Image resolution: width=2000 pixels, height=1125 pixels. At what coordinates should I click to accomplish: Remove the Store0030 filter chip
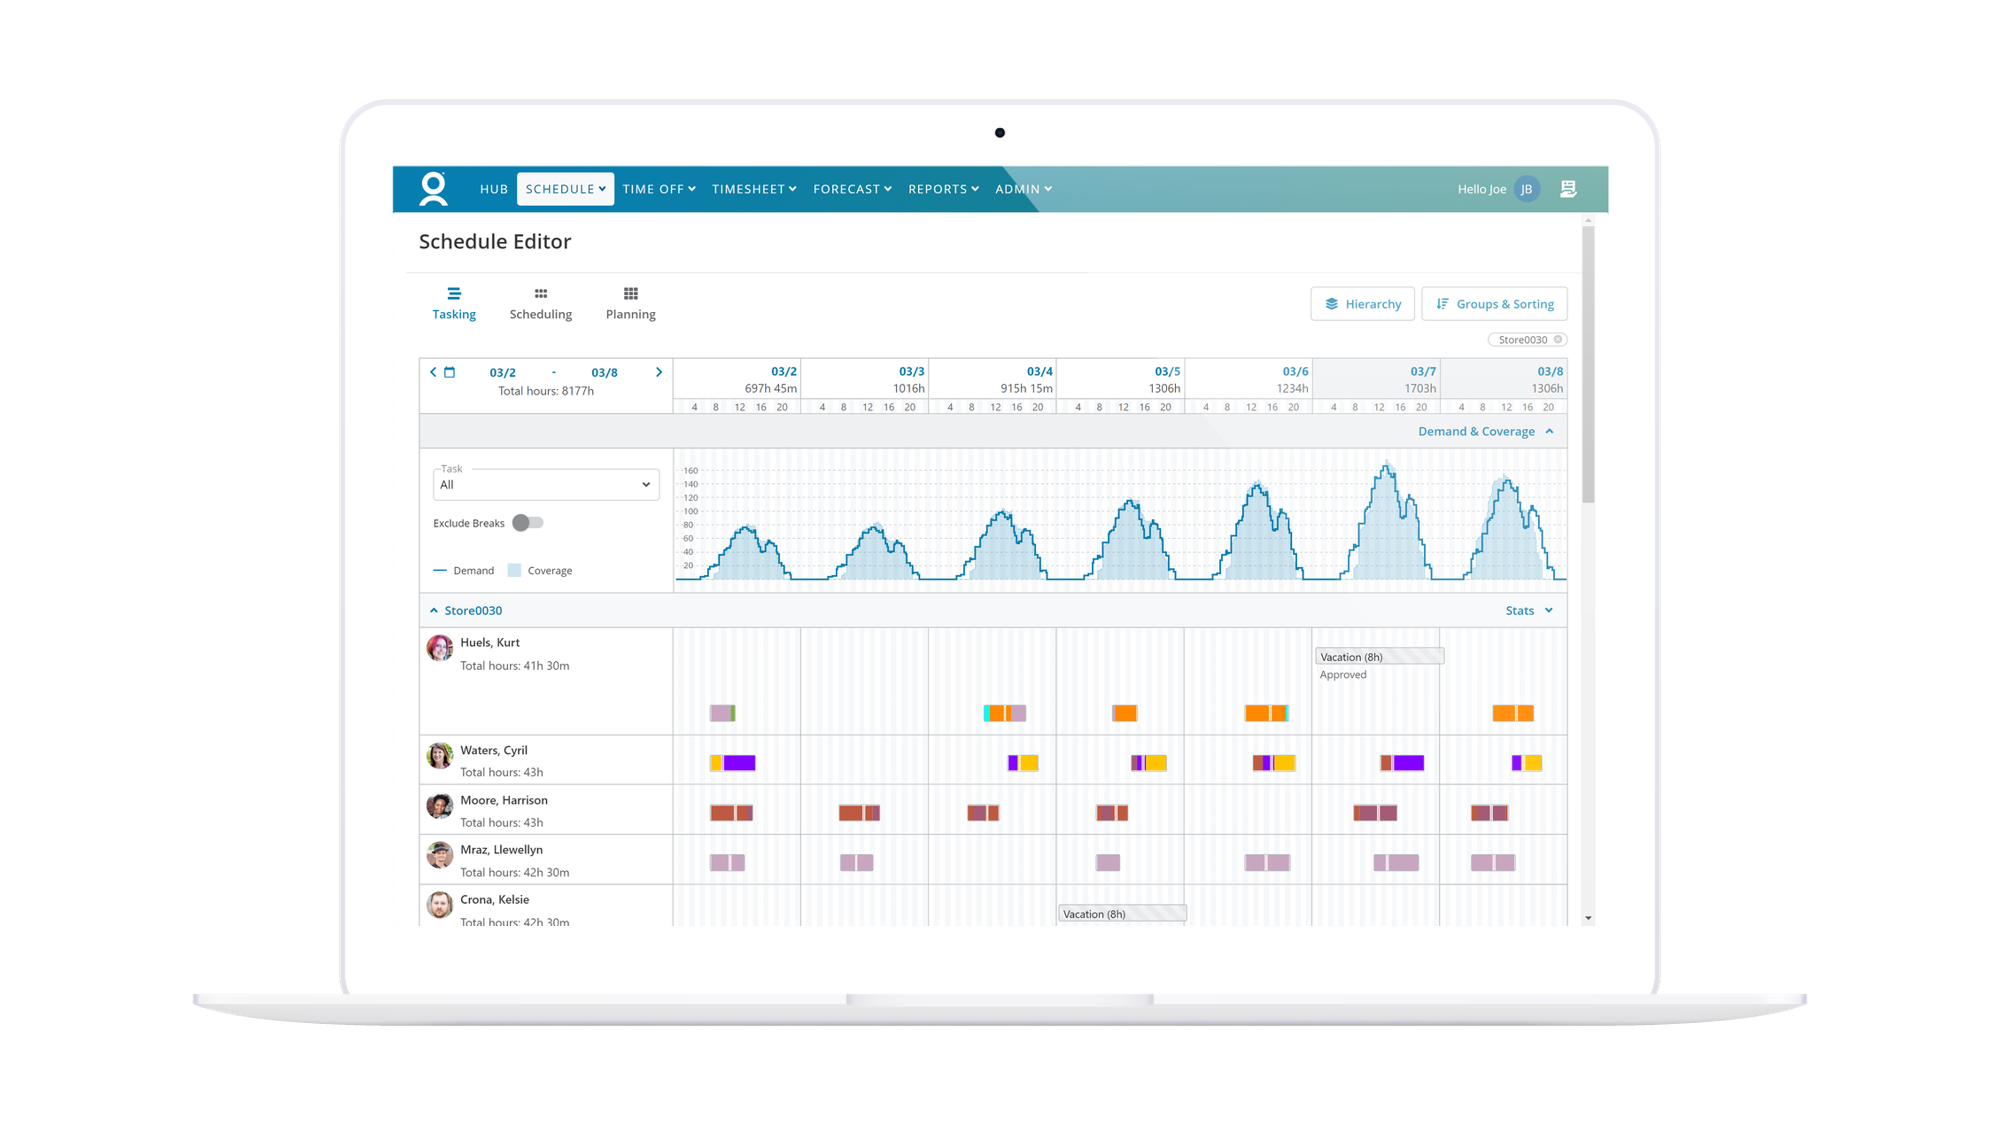pos(1558,339)
